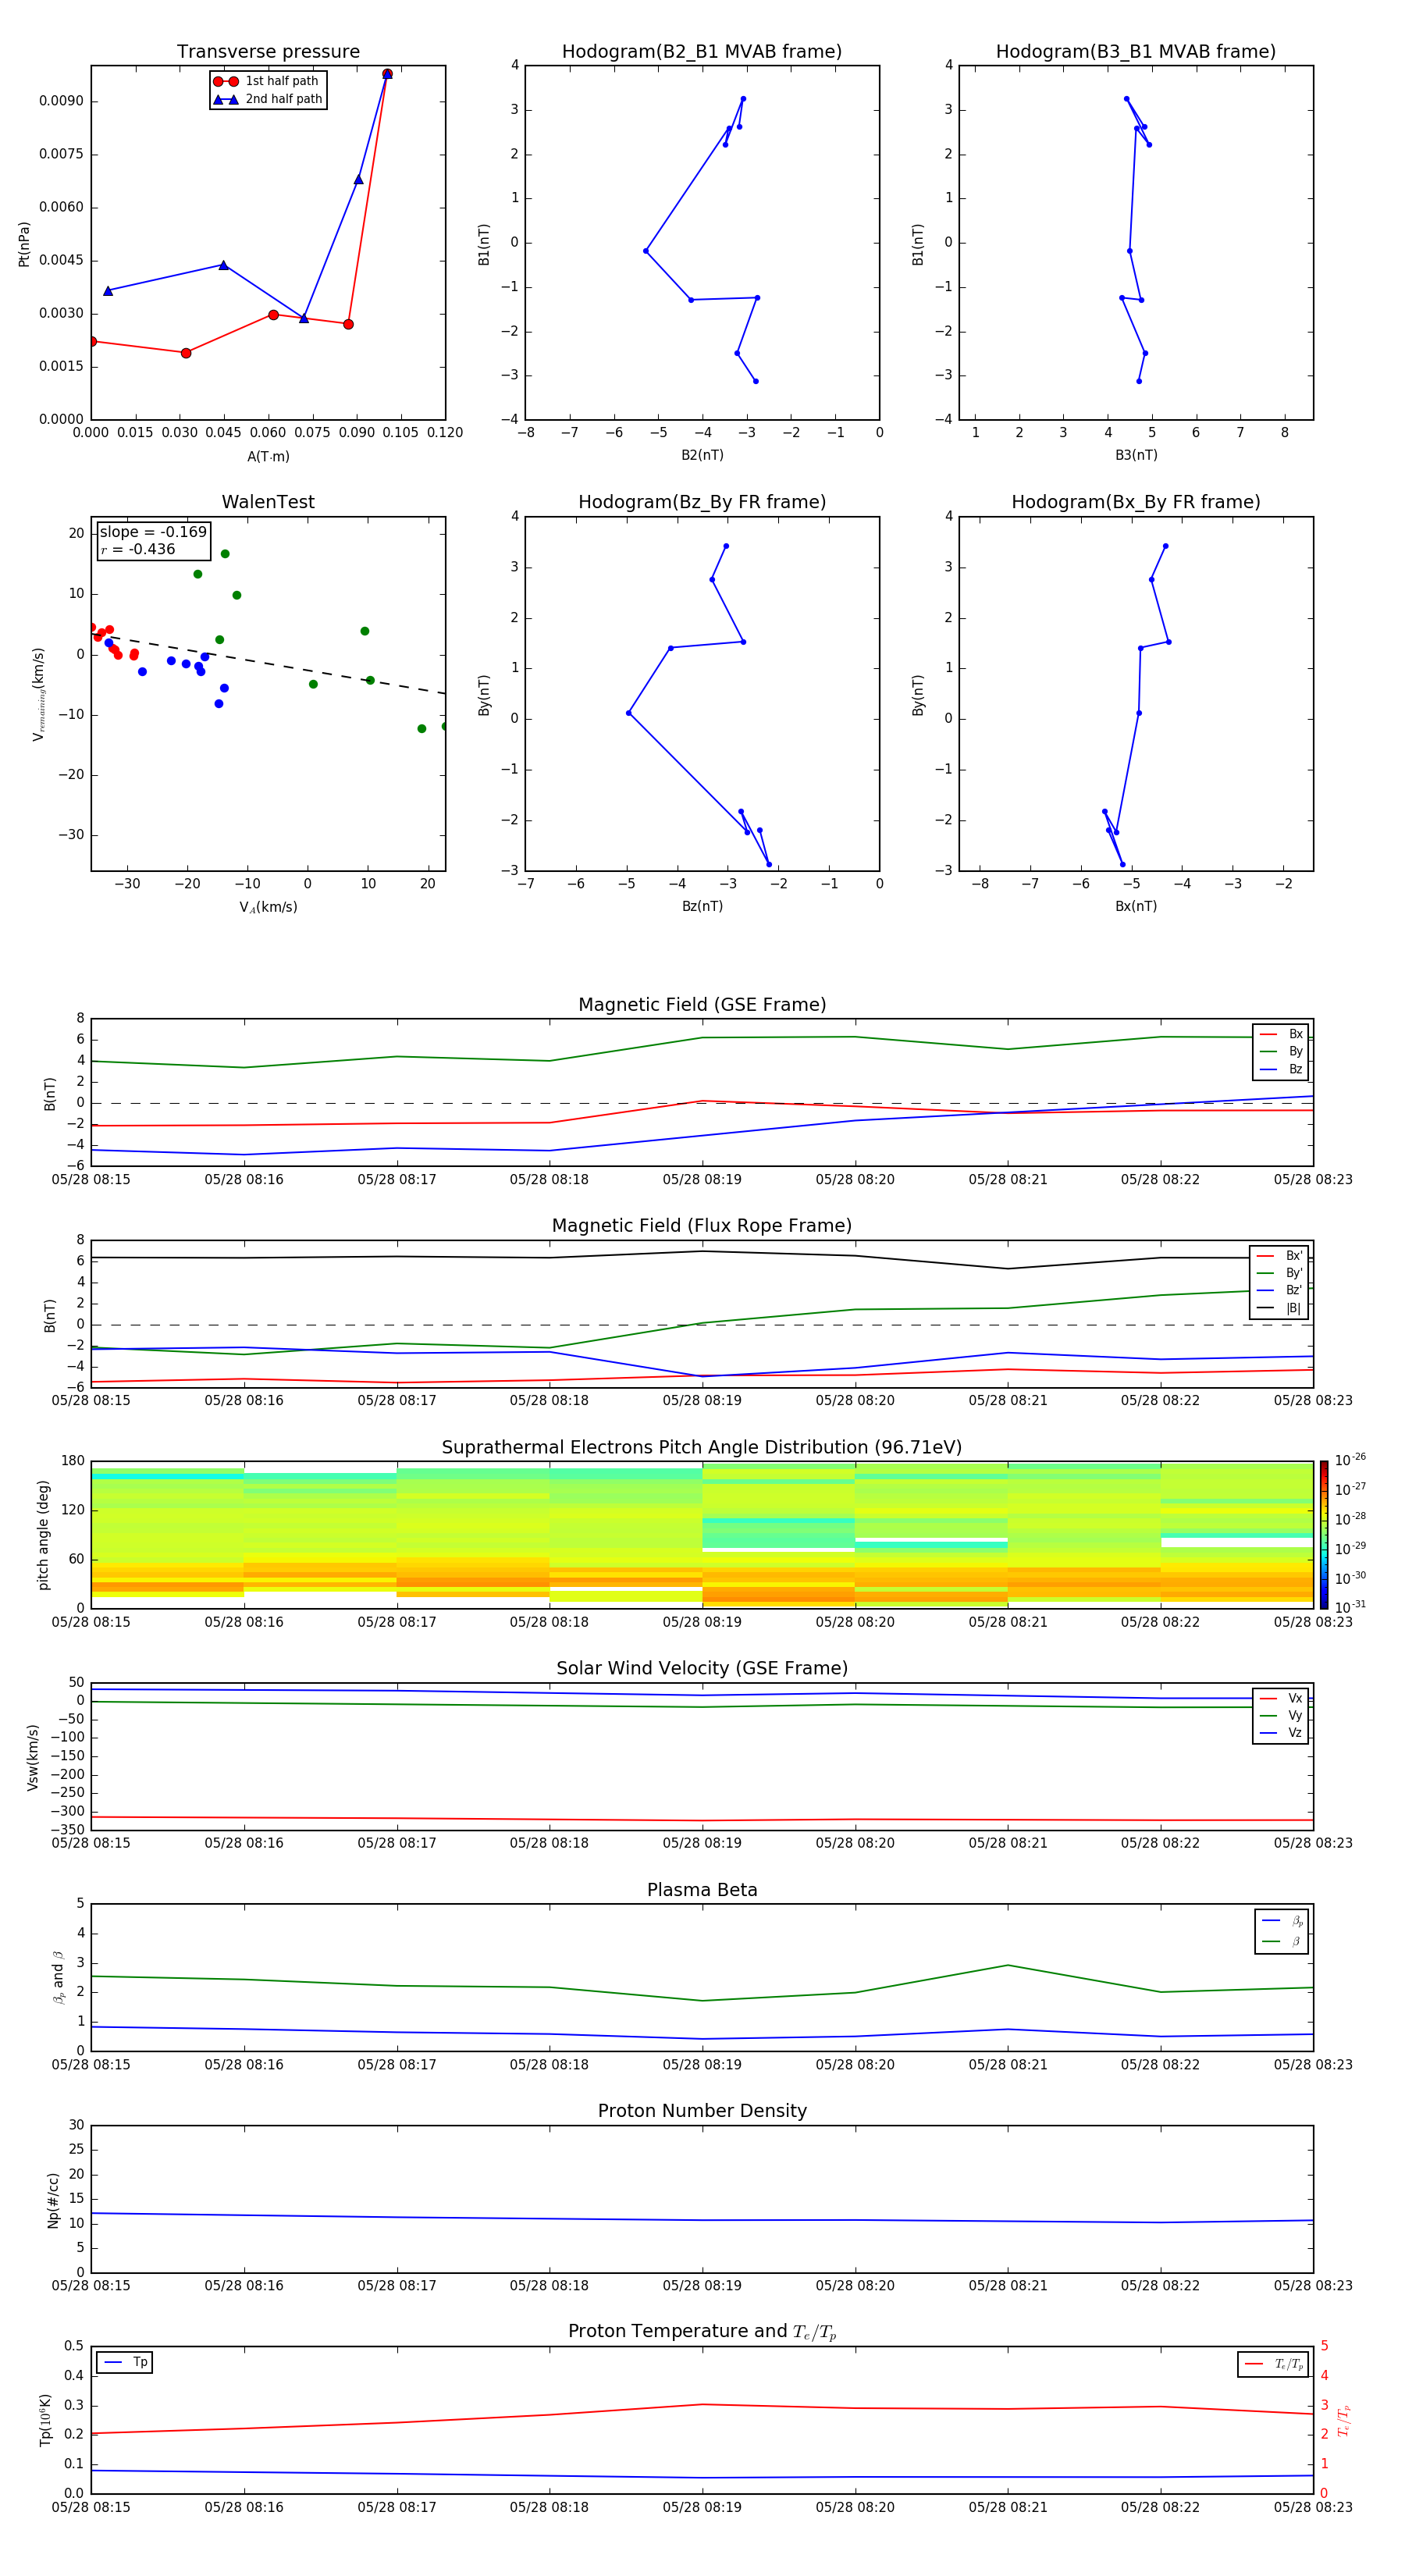Click the 'Bz(nT)' x-axis label
Screen dimensions: 1405x2576
(702, 906)
